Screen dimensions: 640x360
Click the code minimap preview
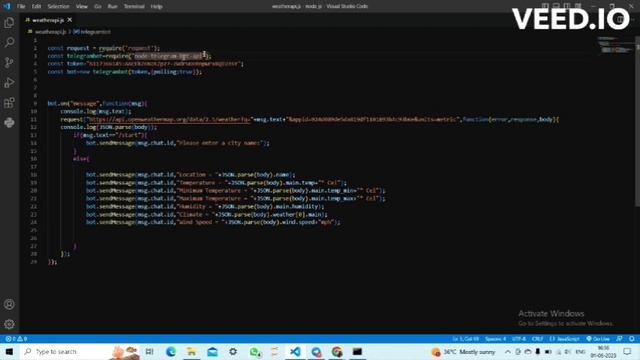pyautogui.click(x=615, y=45)
